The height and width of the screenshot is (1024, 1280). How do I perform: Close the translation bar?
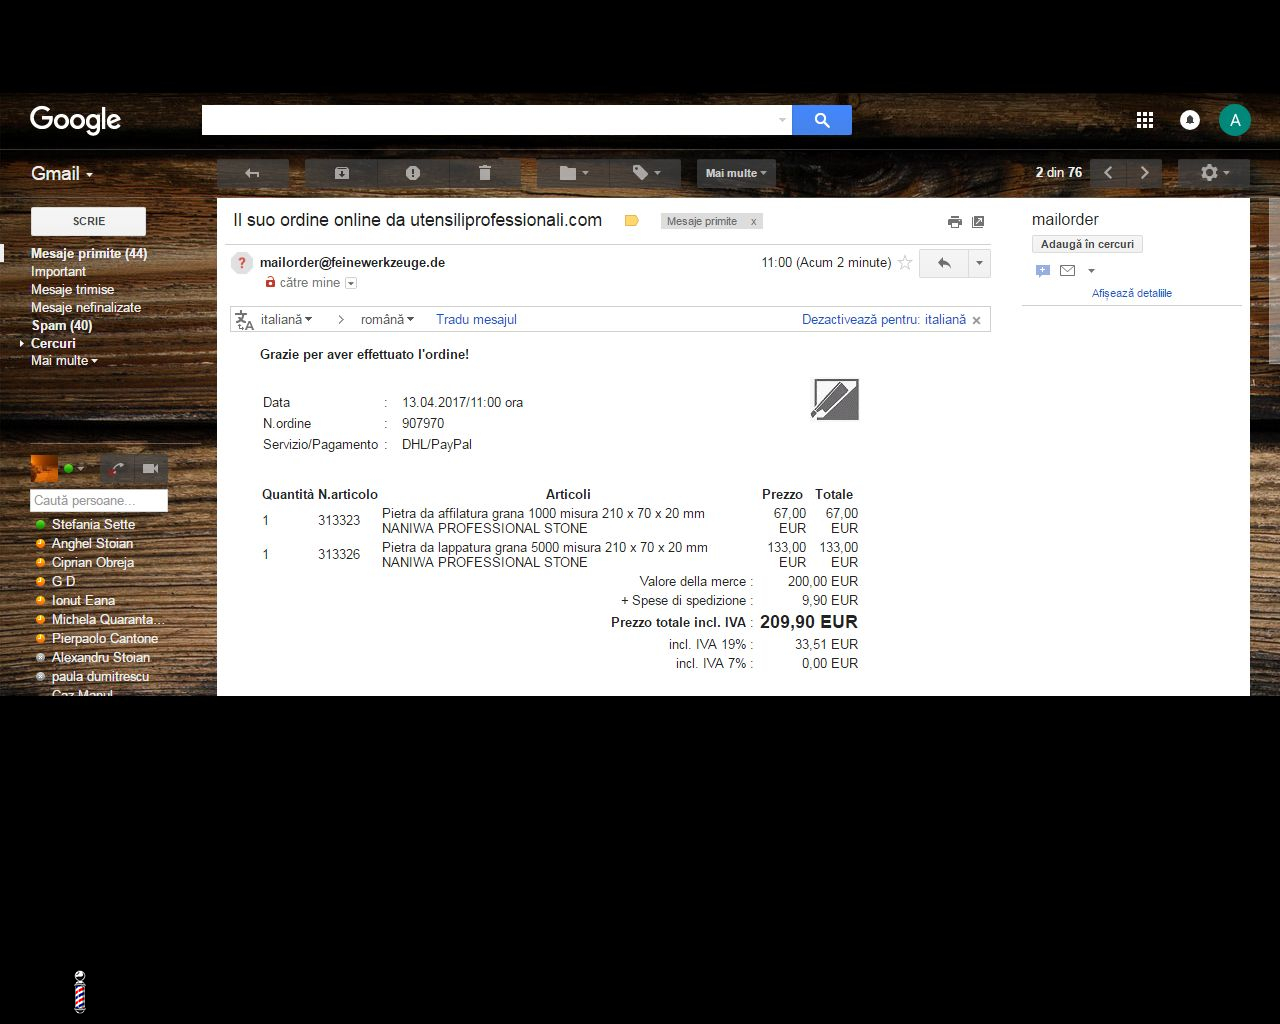pos(977,320)
